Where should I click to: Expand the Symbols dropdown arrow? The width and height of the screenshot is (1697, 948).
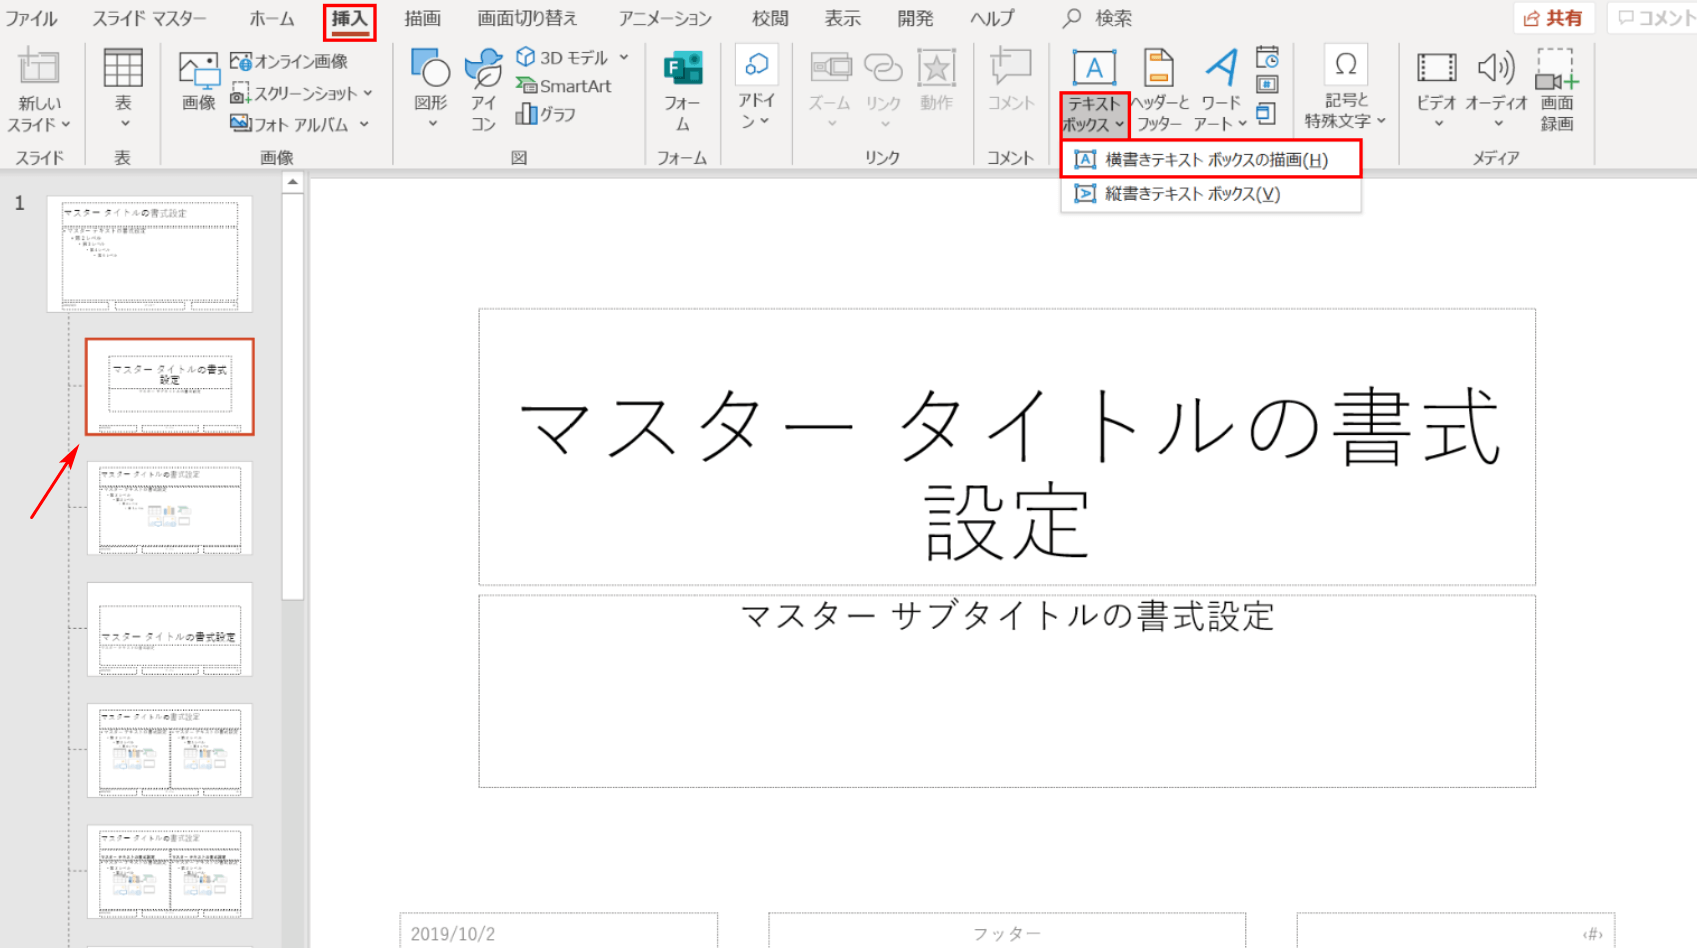[1381, 121]
